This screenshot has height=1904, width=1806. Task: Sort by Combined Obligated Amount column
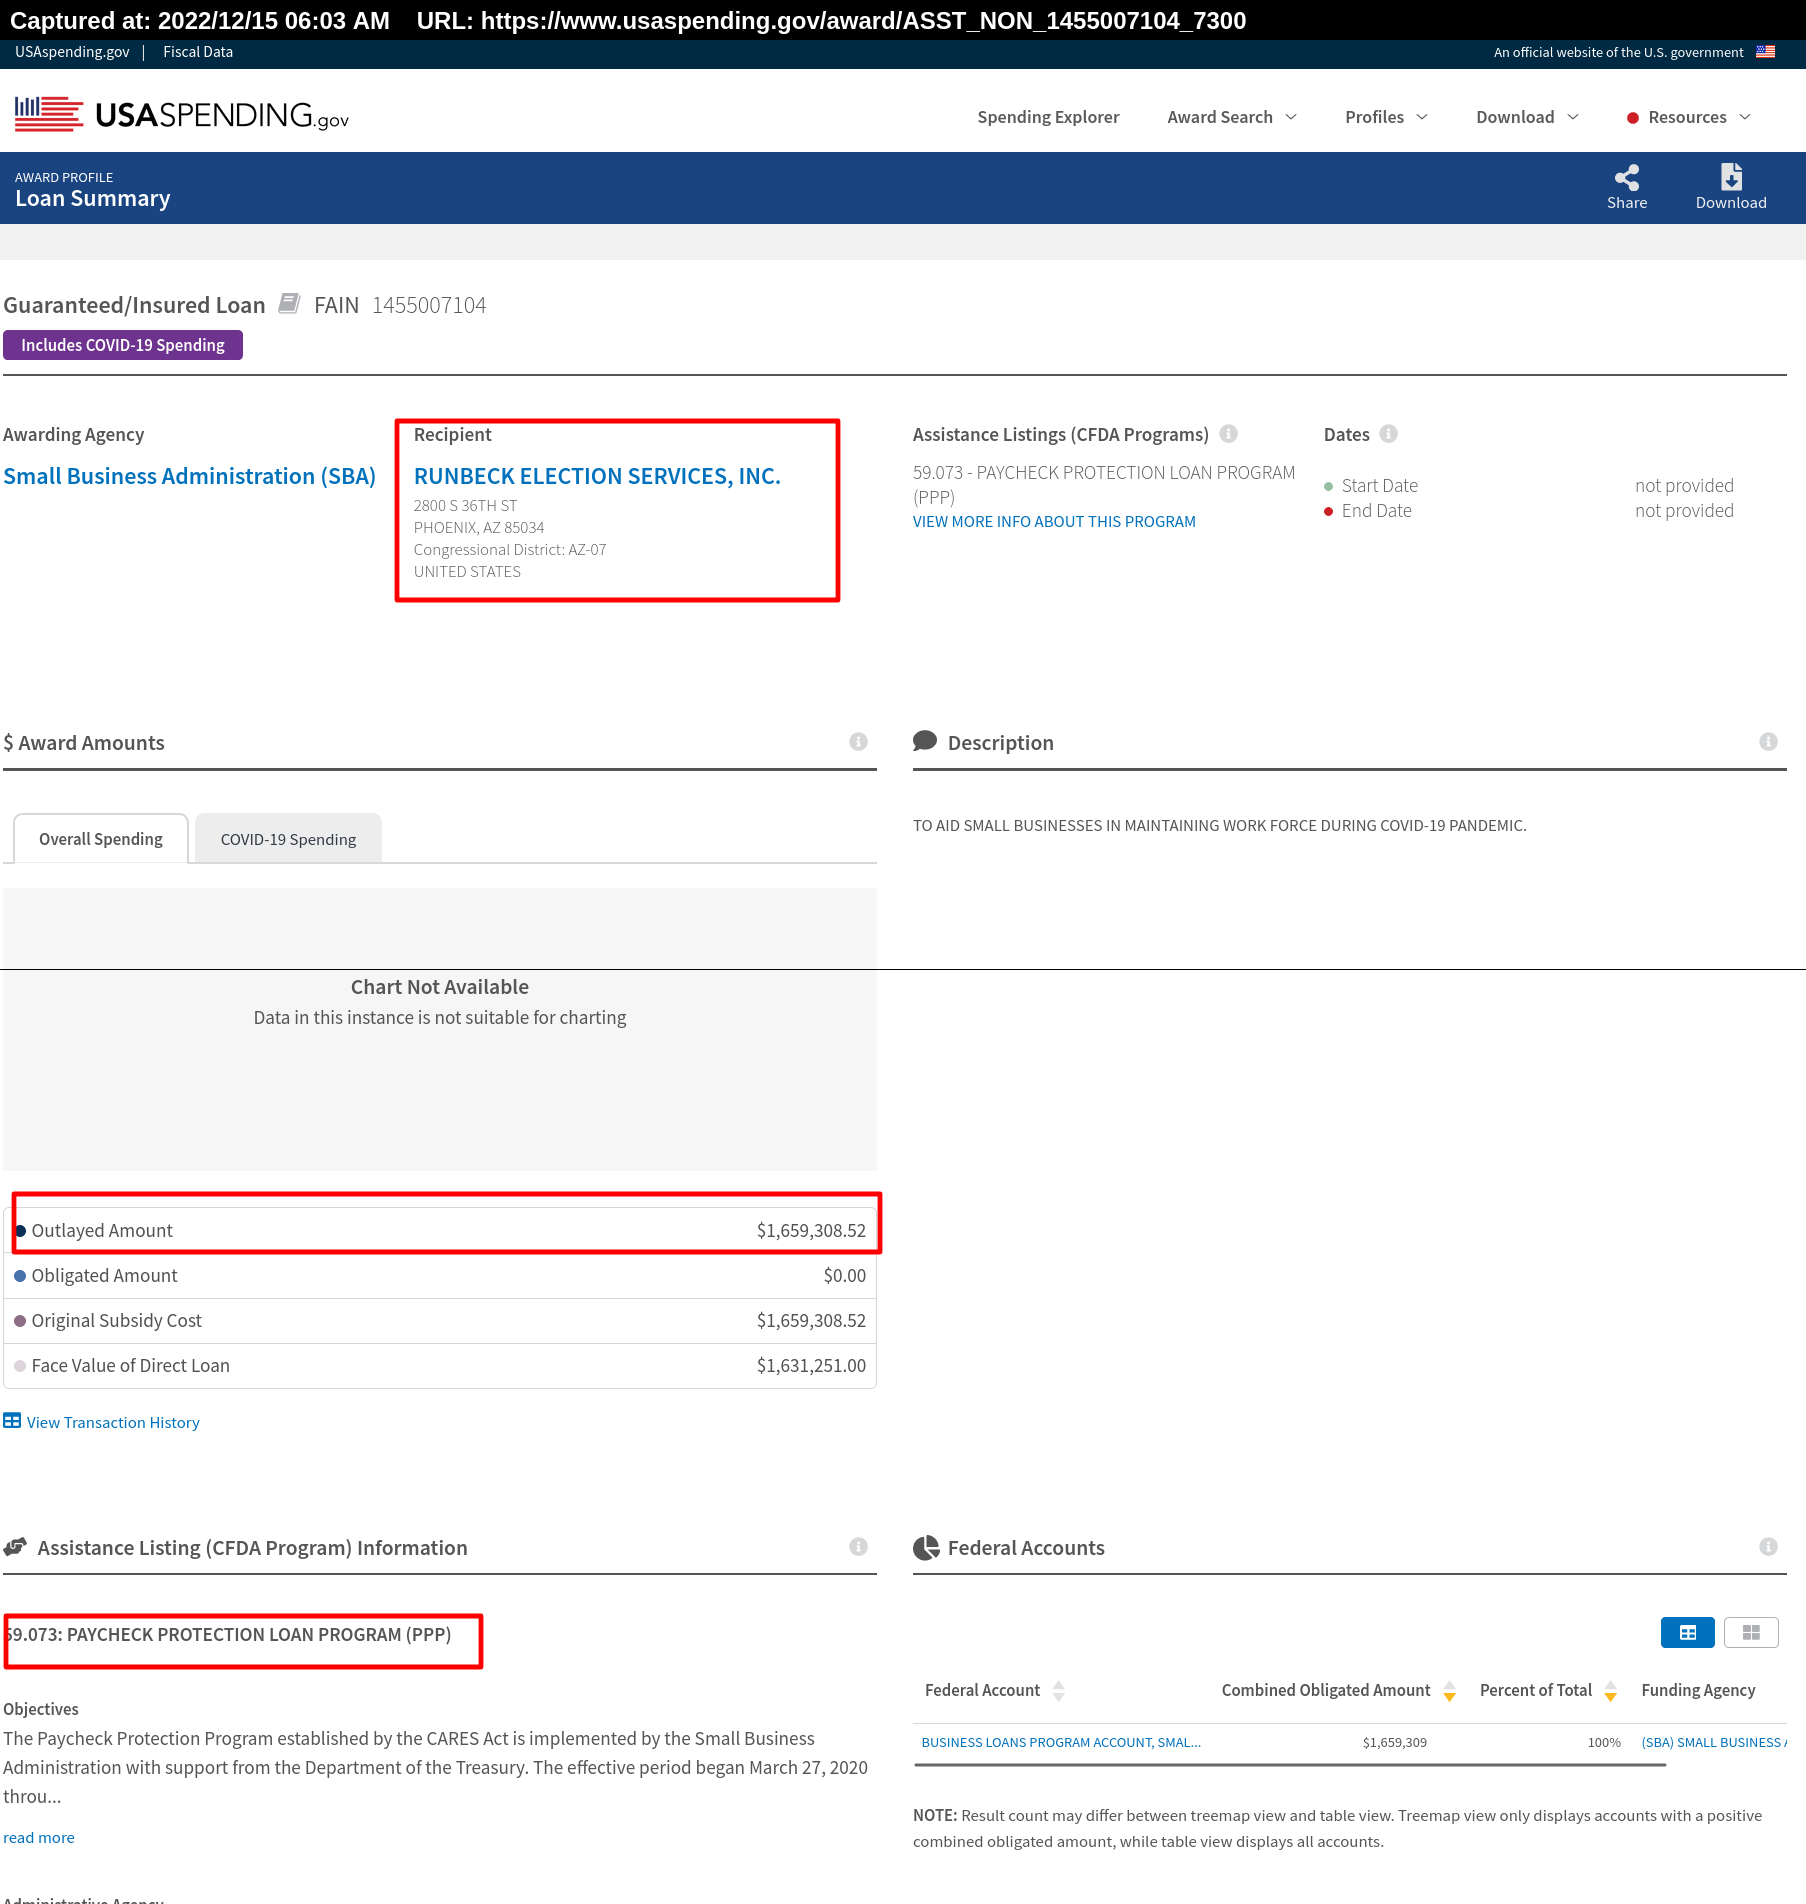[1449, 1691]
